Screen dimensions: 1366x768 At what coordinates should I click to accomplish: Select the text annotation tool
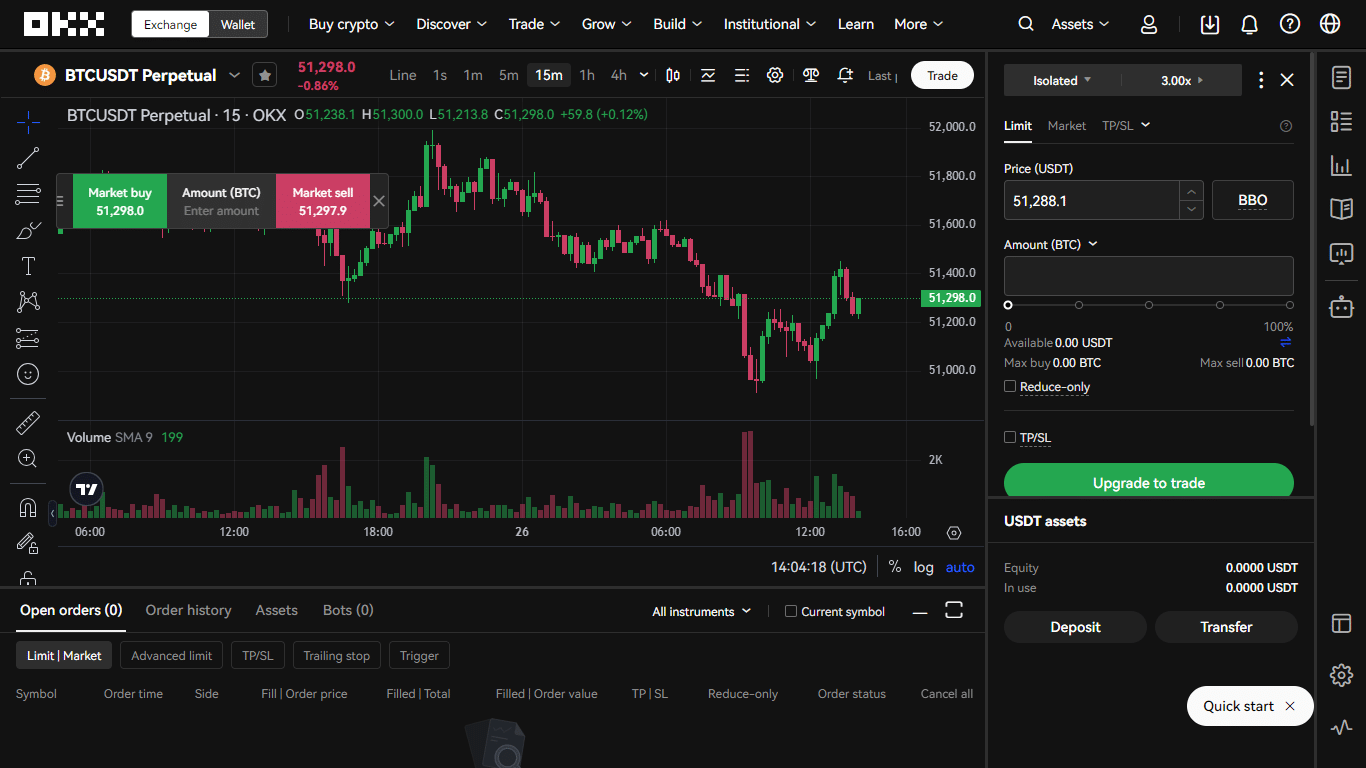point(28,266)
